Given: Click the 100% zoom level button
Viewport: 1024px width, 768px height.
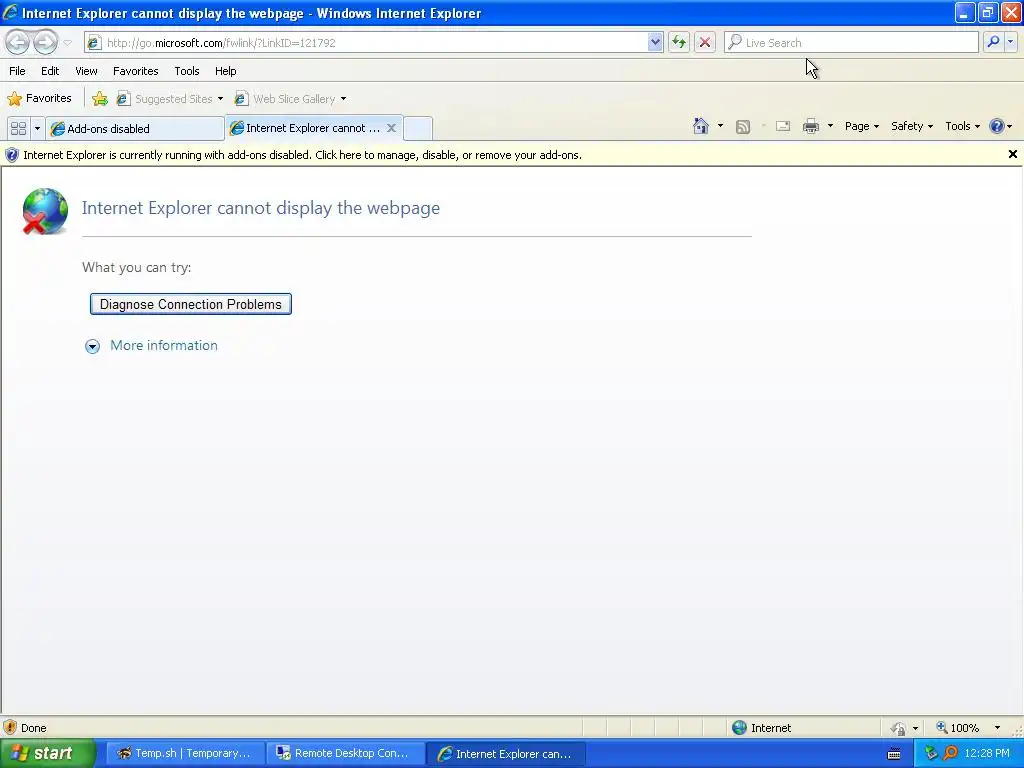Looking at the screenshot, I should point(957,728).
